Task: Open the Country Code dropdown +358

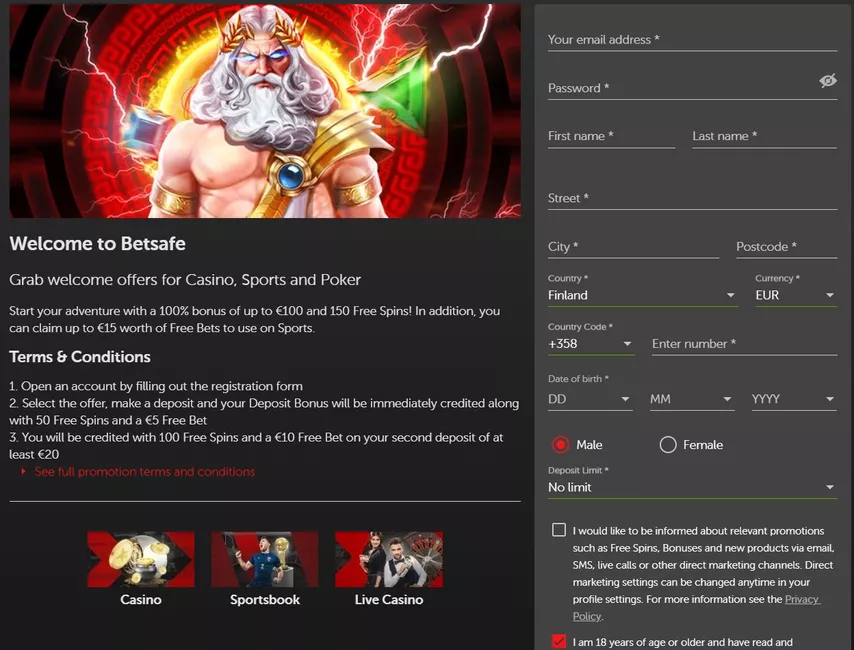Action: tap(591, 344)
